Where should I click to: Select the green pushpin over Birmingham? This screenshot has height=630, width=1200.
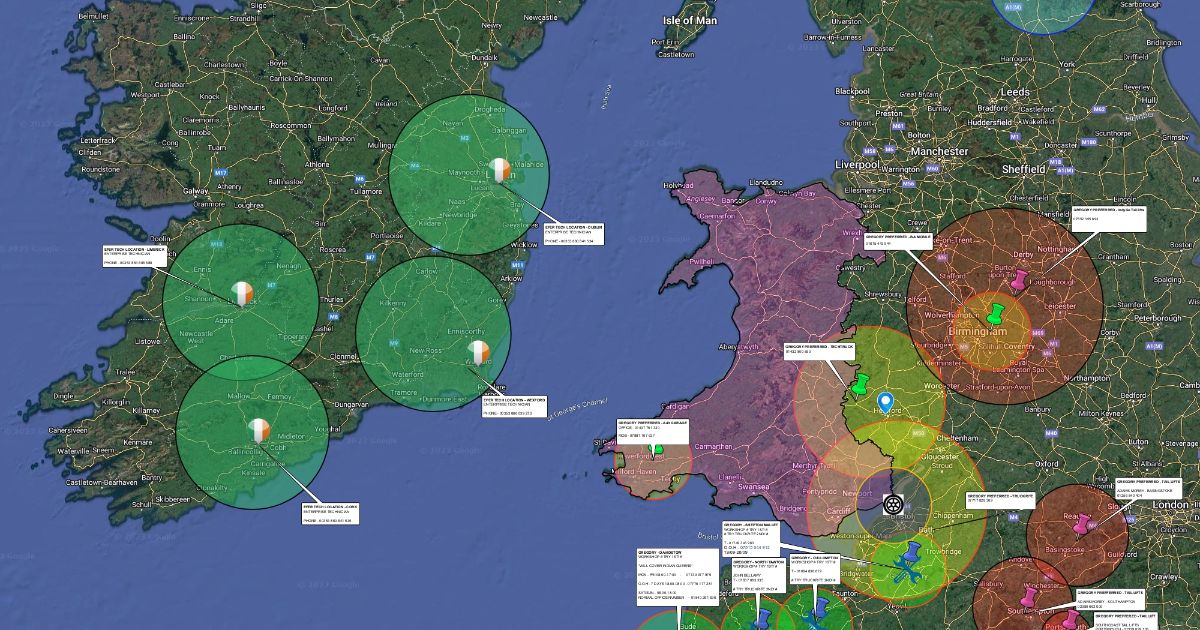click(x=996, y=314)
